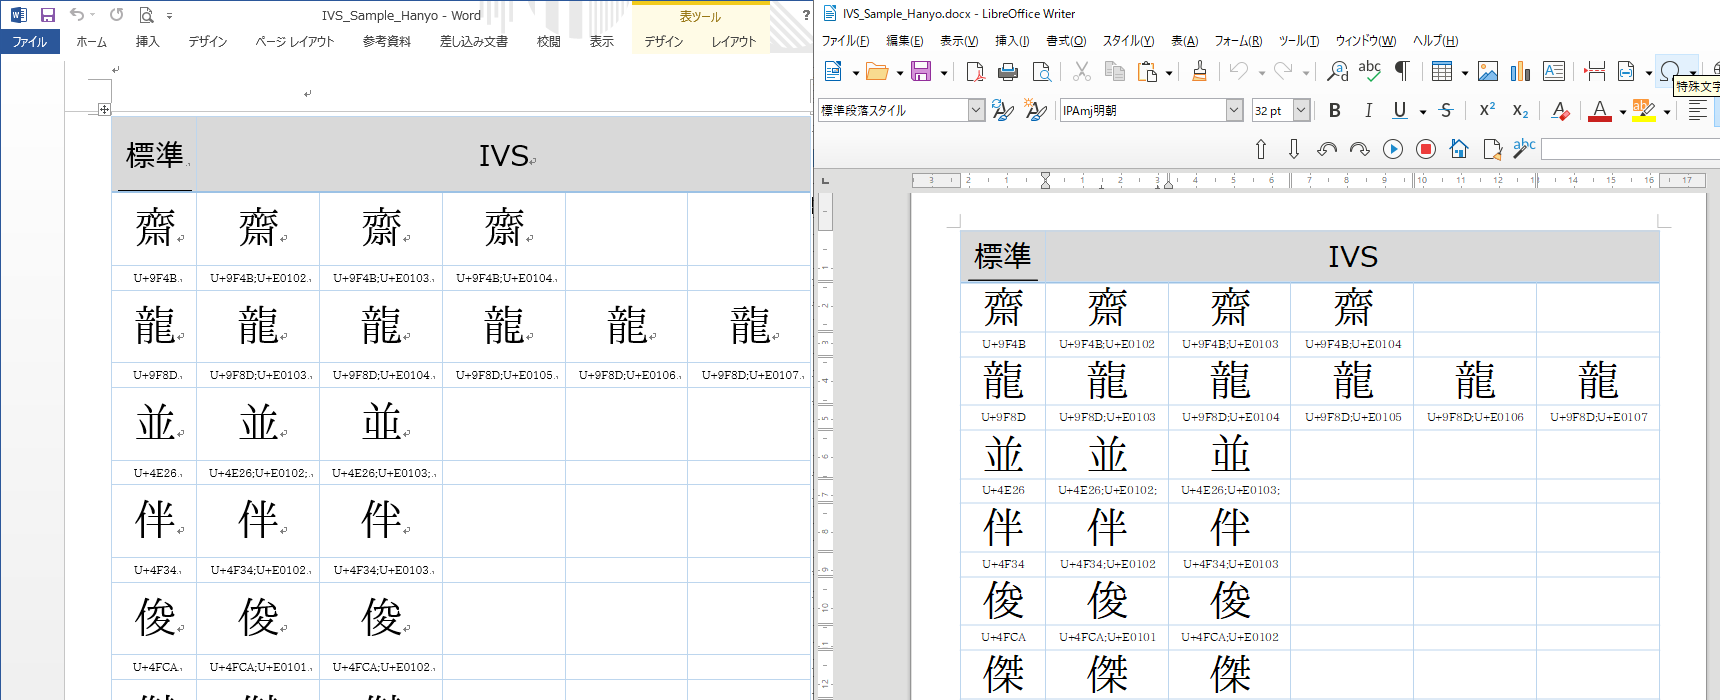Click the red stop button icon
The image size is (1720, 700).
[x=1426, y=149]
